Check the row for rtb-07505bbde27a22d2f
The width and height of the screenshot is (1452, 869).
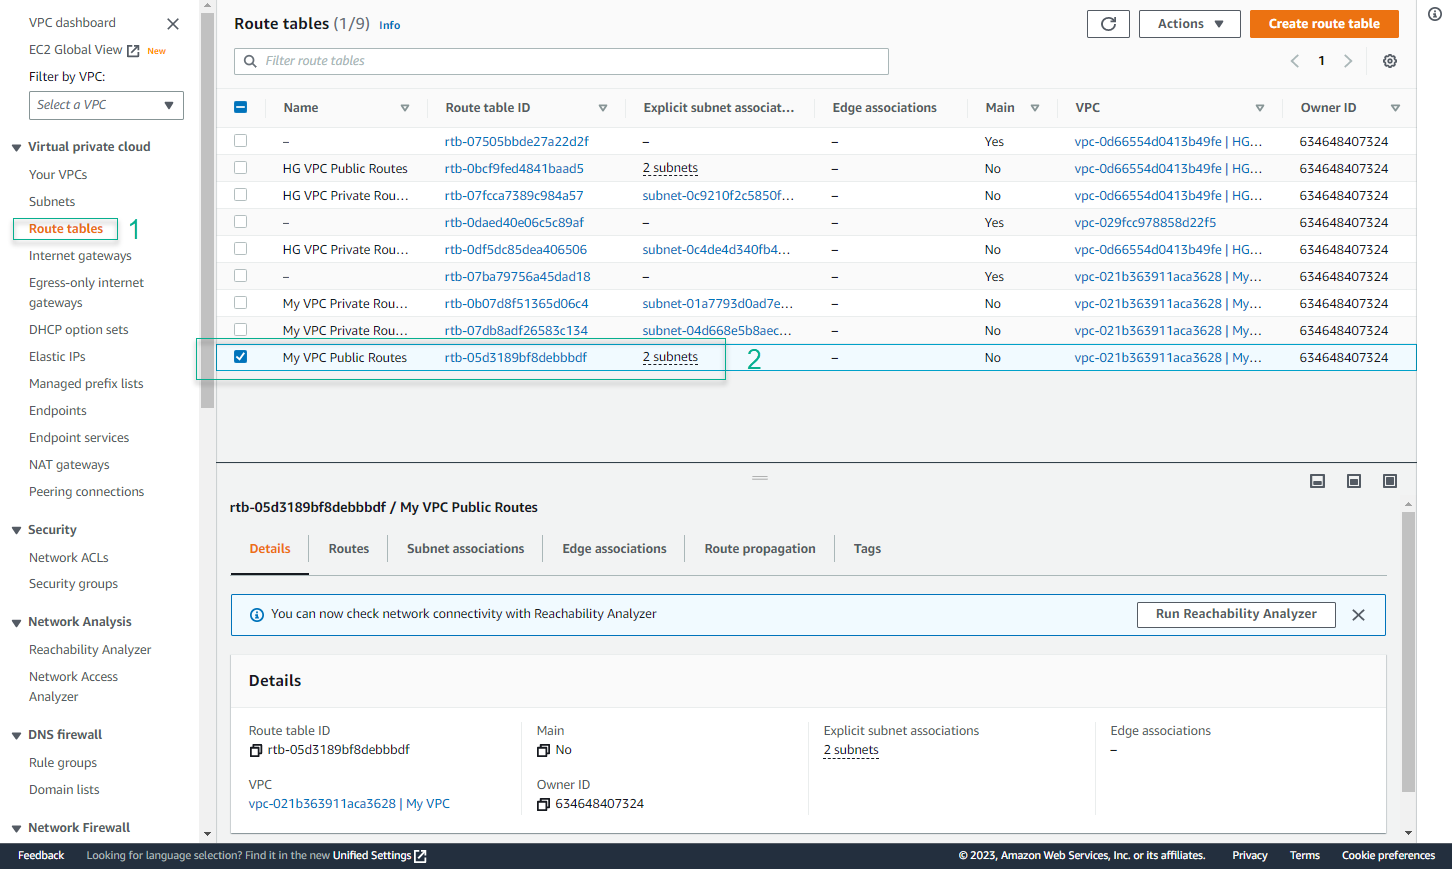click(x=240, y=141)
